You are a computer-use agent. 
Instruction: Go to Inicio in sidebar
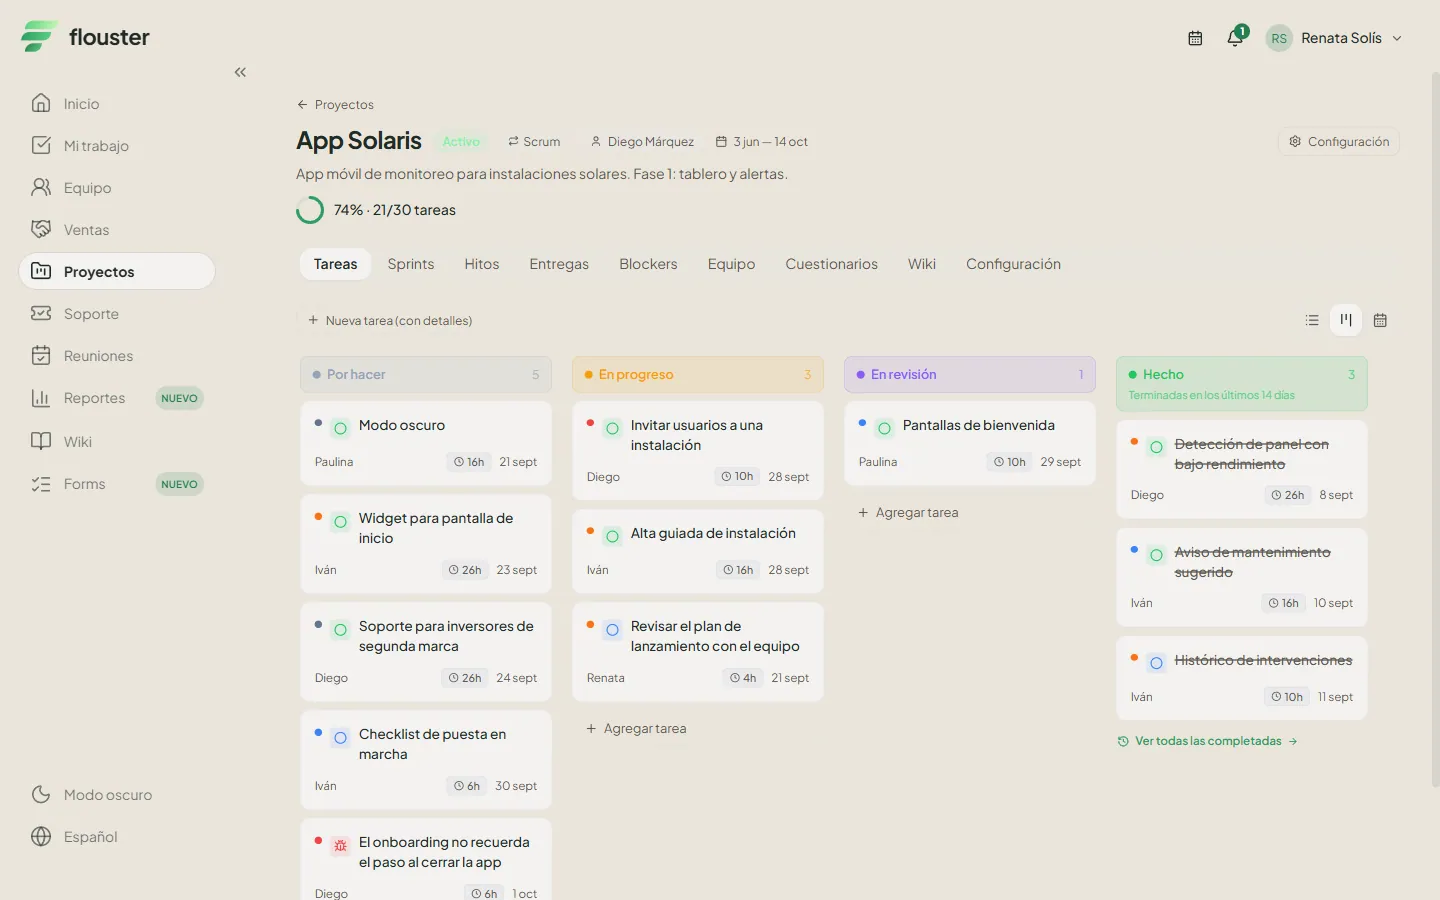click(x=117, y=104)
